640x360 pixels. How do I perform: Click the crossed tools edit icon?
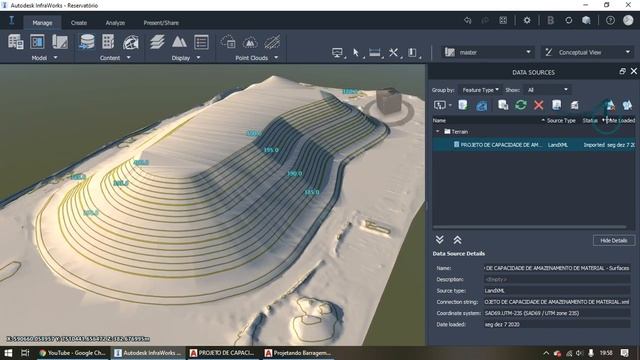coord(393,52)
